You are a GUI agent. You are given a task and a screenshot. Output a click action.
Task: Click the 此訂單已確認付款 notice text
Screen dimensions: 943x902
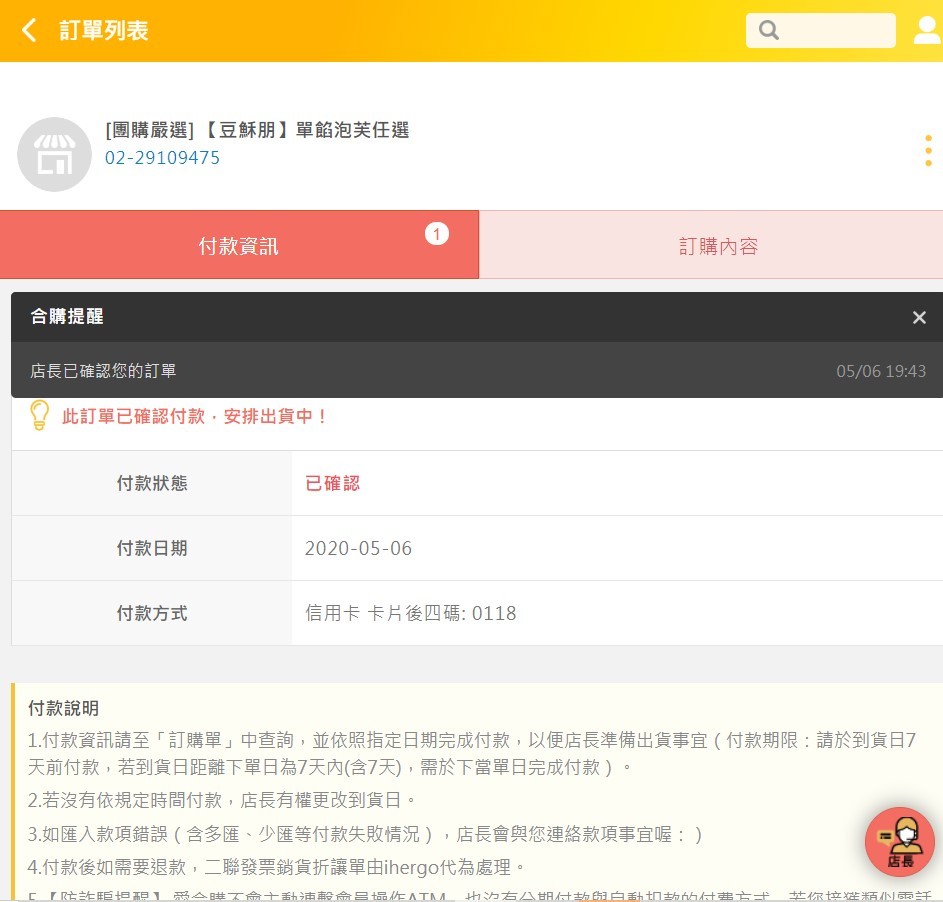[195, 416]
